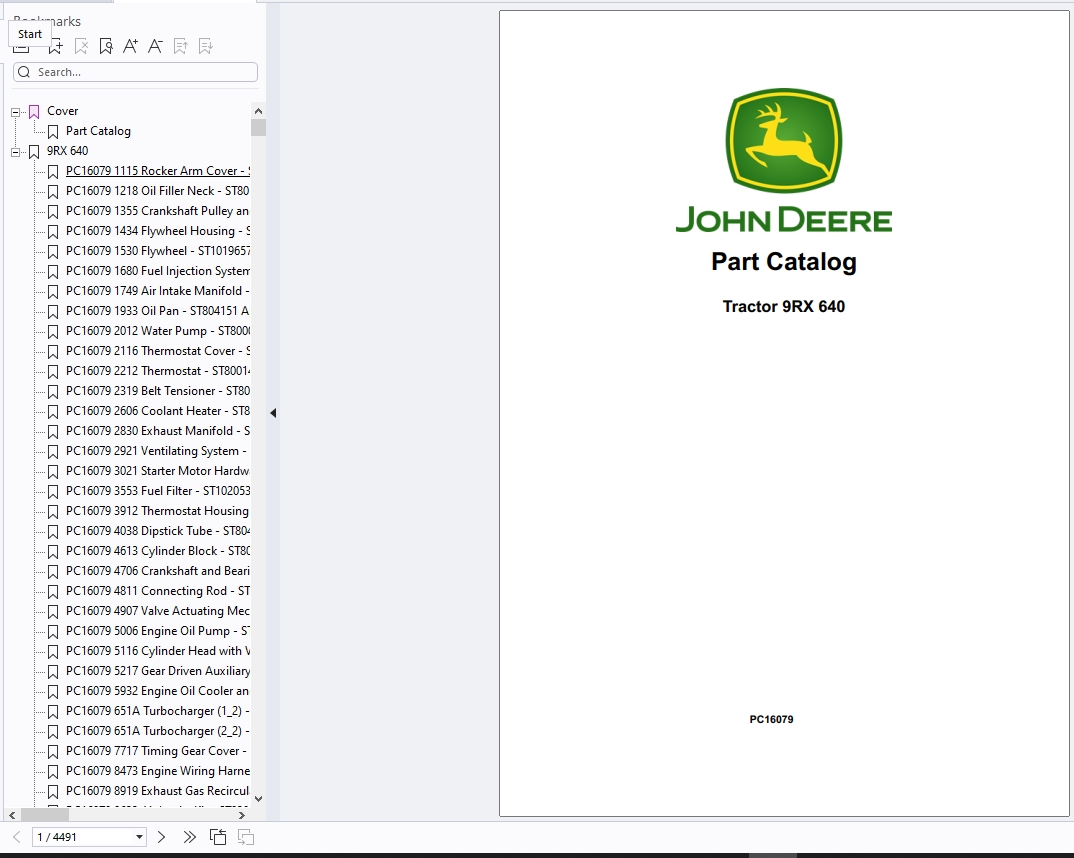The height and width of the screenshot is (858, 1074).
Task: Select PC16079 8473 Engine Wiring Harness bookmark
Action: pos(158,770)
